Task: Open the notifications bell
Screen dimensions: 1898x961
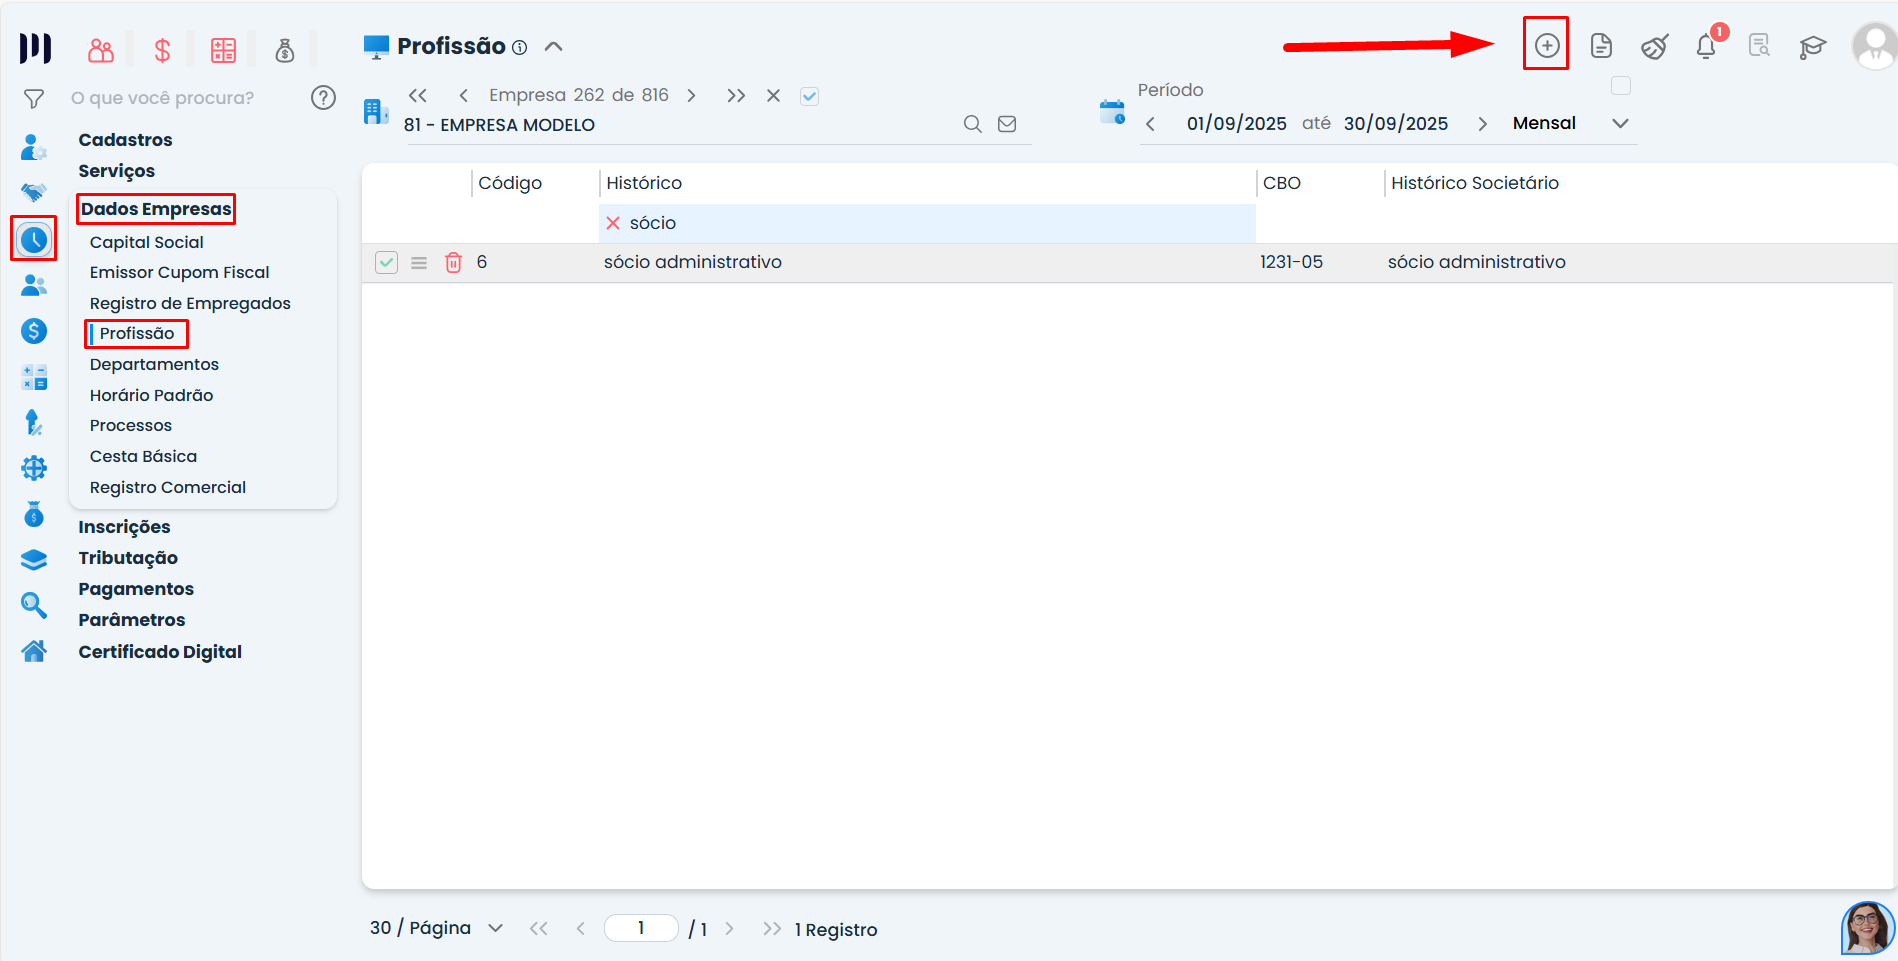Action: tap(1707, 46)
